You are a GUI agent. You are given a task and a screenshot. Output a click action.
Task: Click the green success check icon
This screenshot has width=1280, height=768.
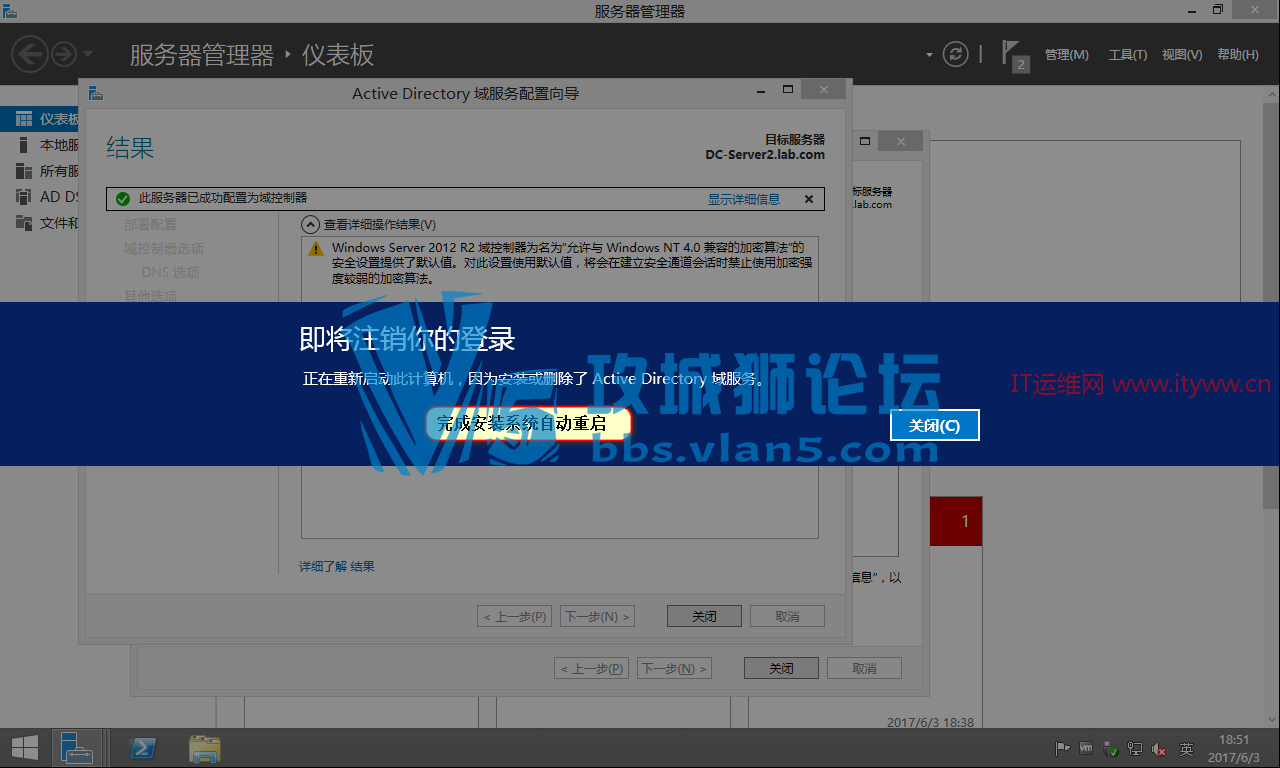point(123,199)
